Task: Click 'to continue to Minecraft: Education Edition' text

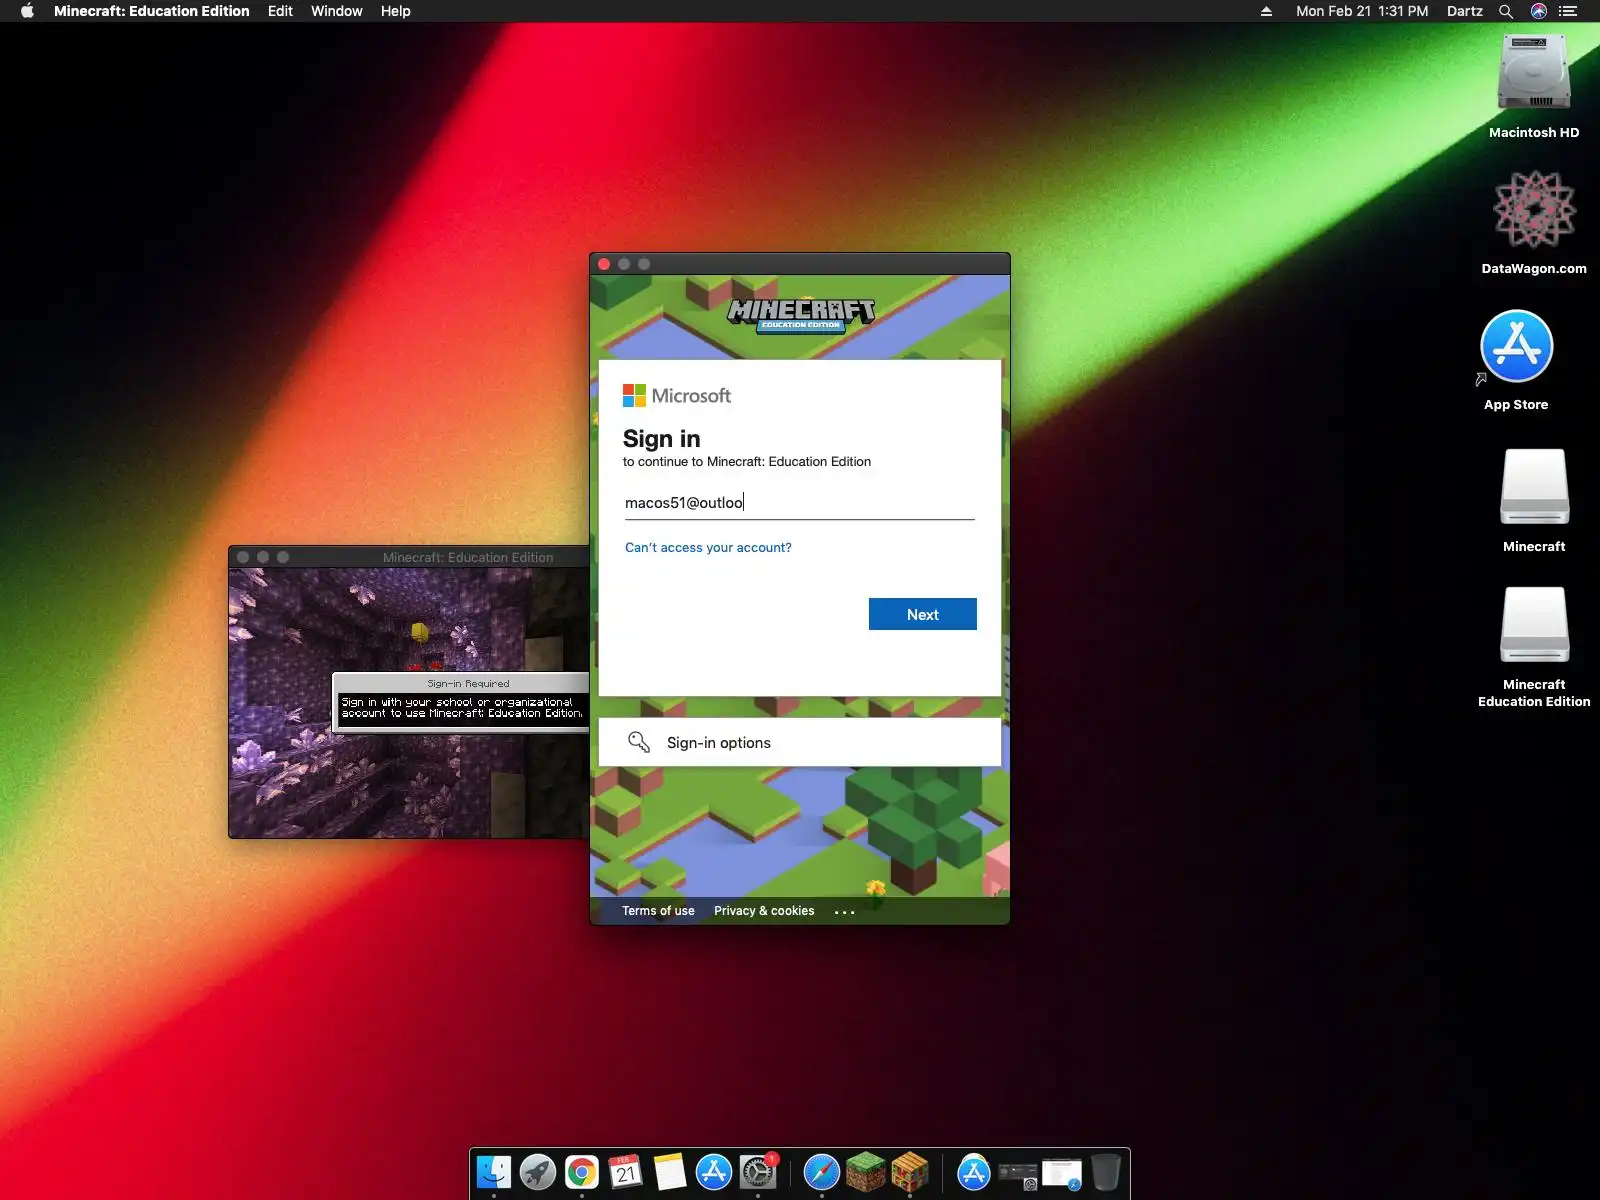Action: [746, 462]
